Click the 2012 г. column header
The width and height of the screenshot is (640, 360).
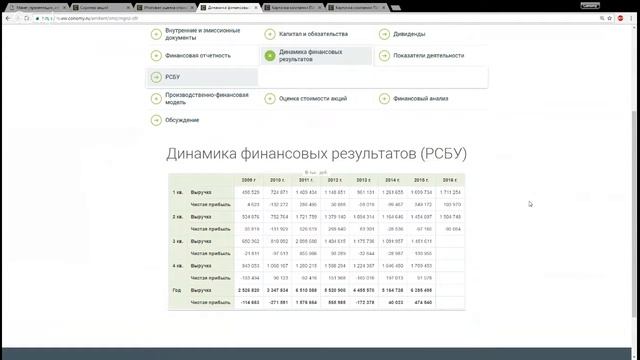point(335,180)
